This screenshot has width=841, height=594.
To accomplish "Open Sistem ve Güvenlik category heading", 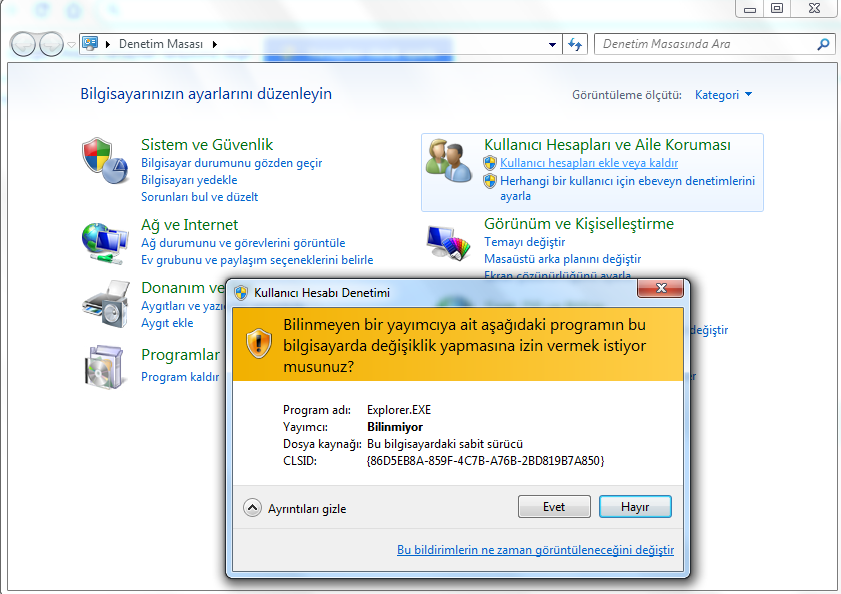I will 207,145.
